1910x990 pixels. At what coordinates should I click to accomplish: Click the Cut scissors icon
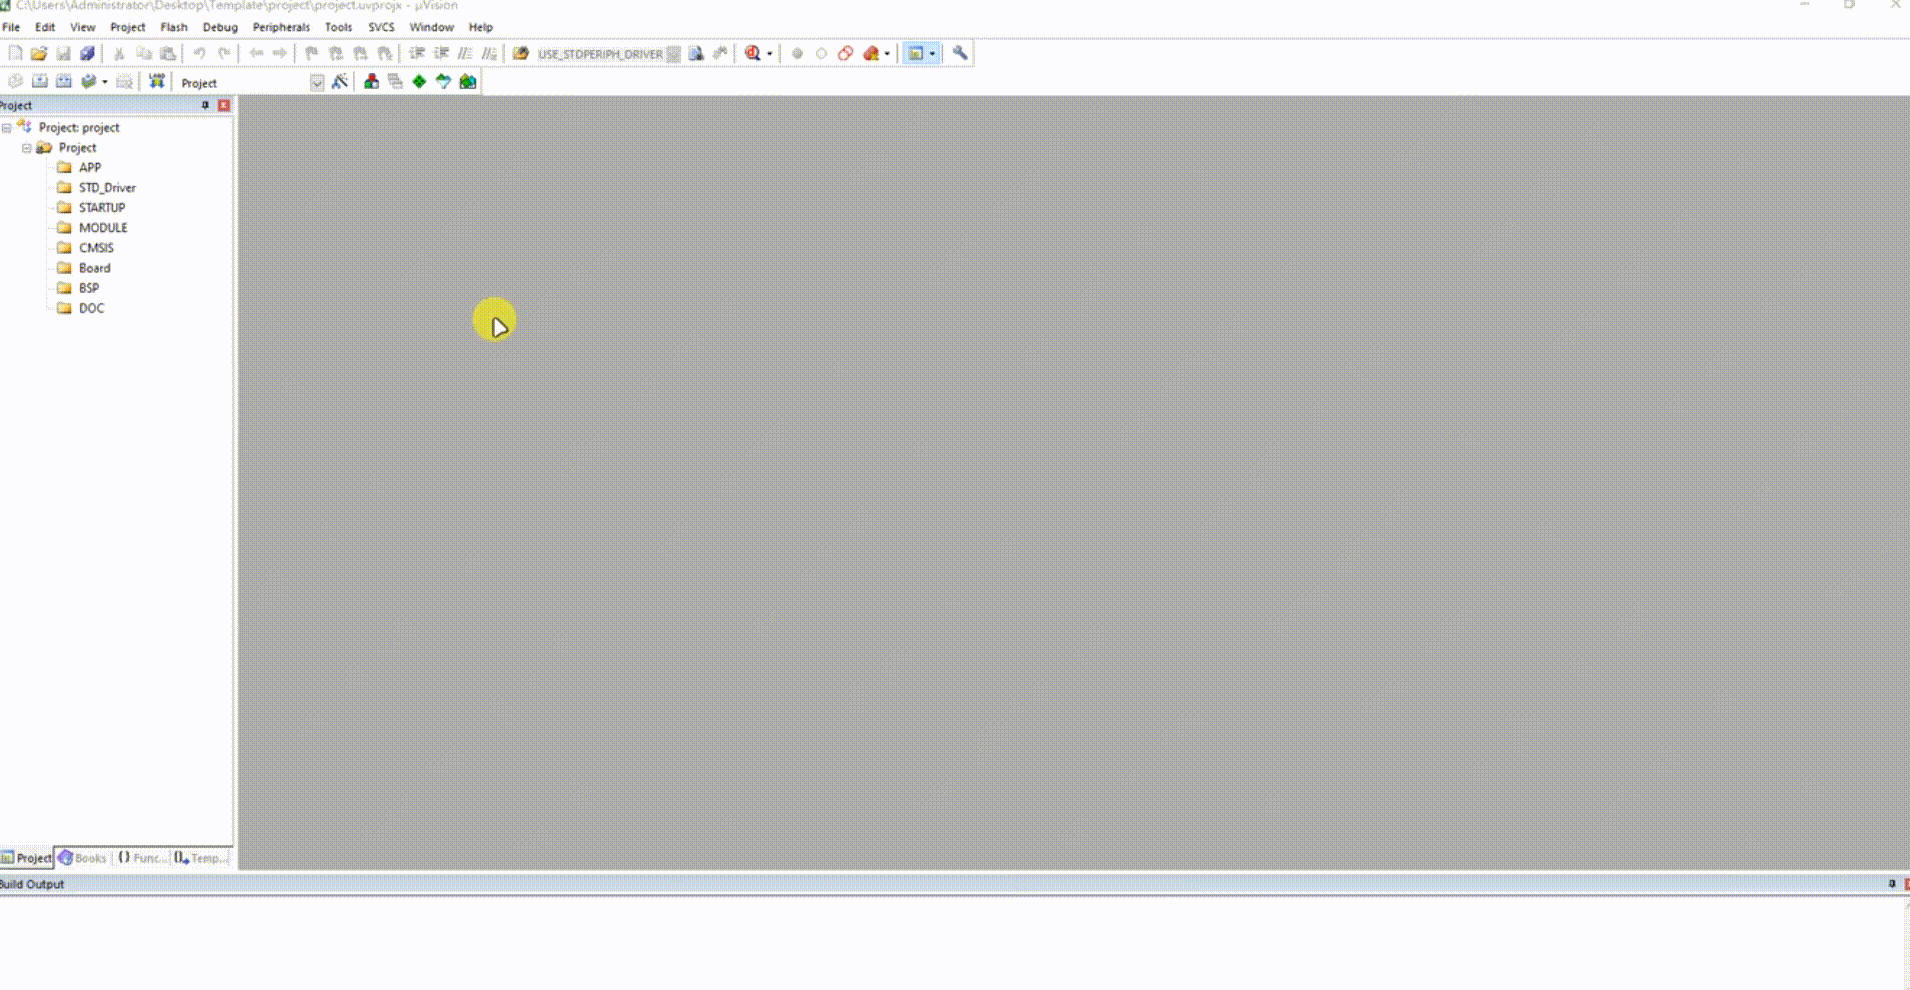[x=118, y=53]
